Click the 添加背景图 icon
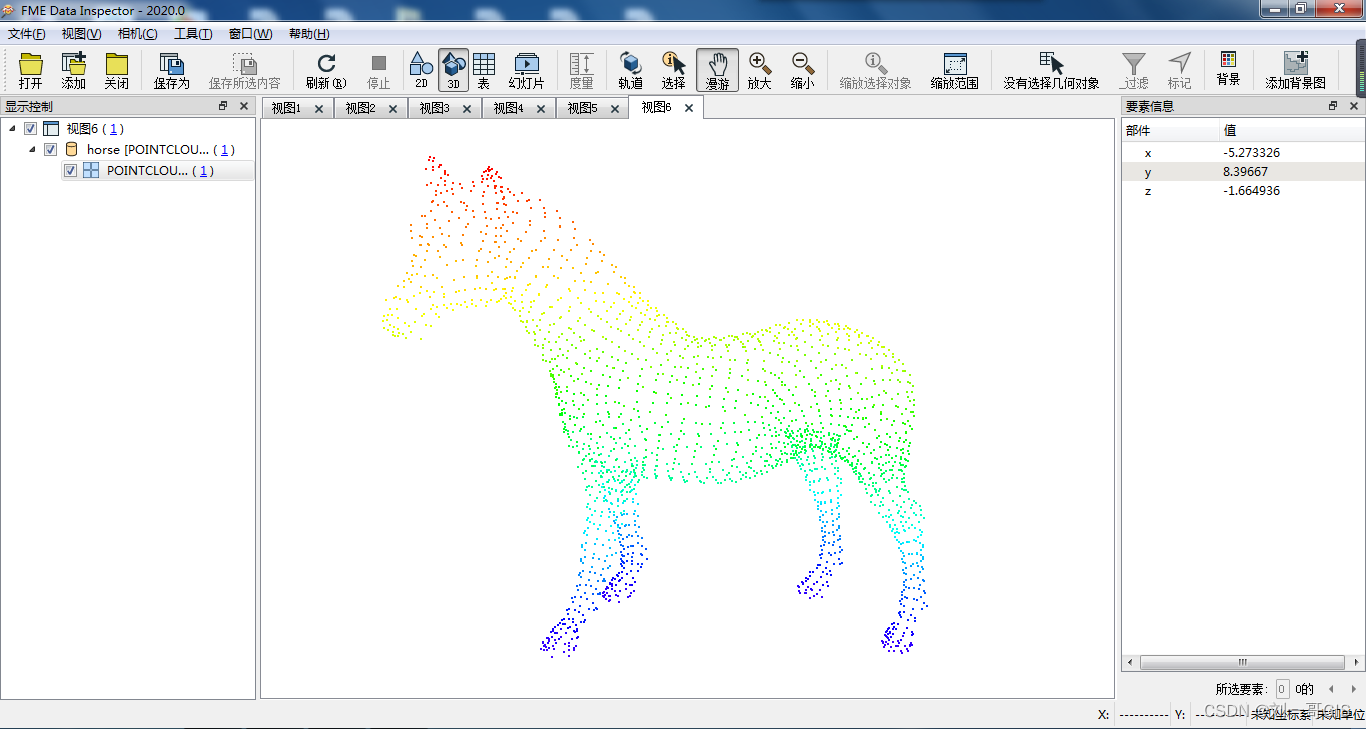 click(1295, 70)
